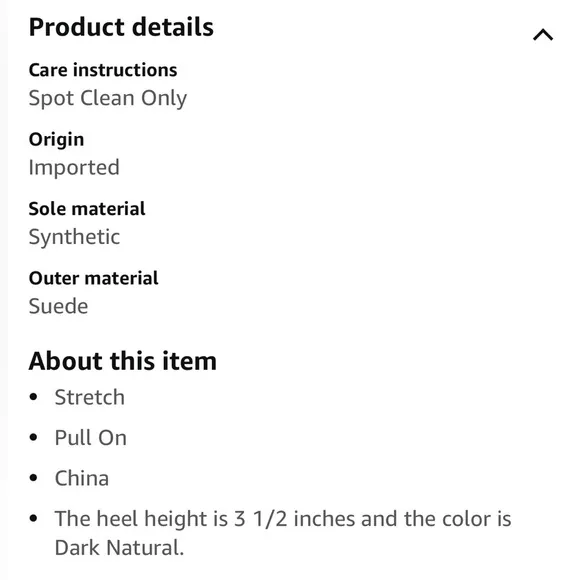The image size is (580, 580).
Task: Click the Dark Natural color text
Action: point(119,548)
